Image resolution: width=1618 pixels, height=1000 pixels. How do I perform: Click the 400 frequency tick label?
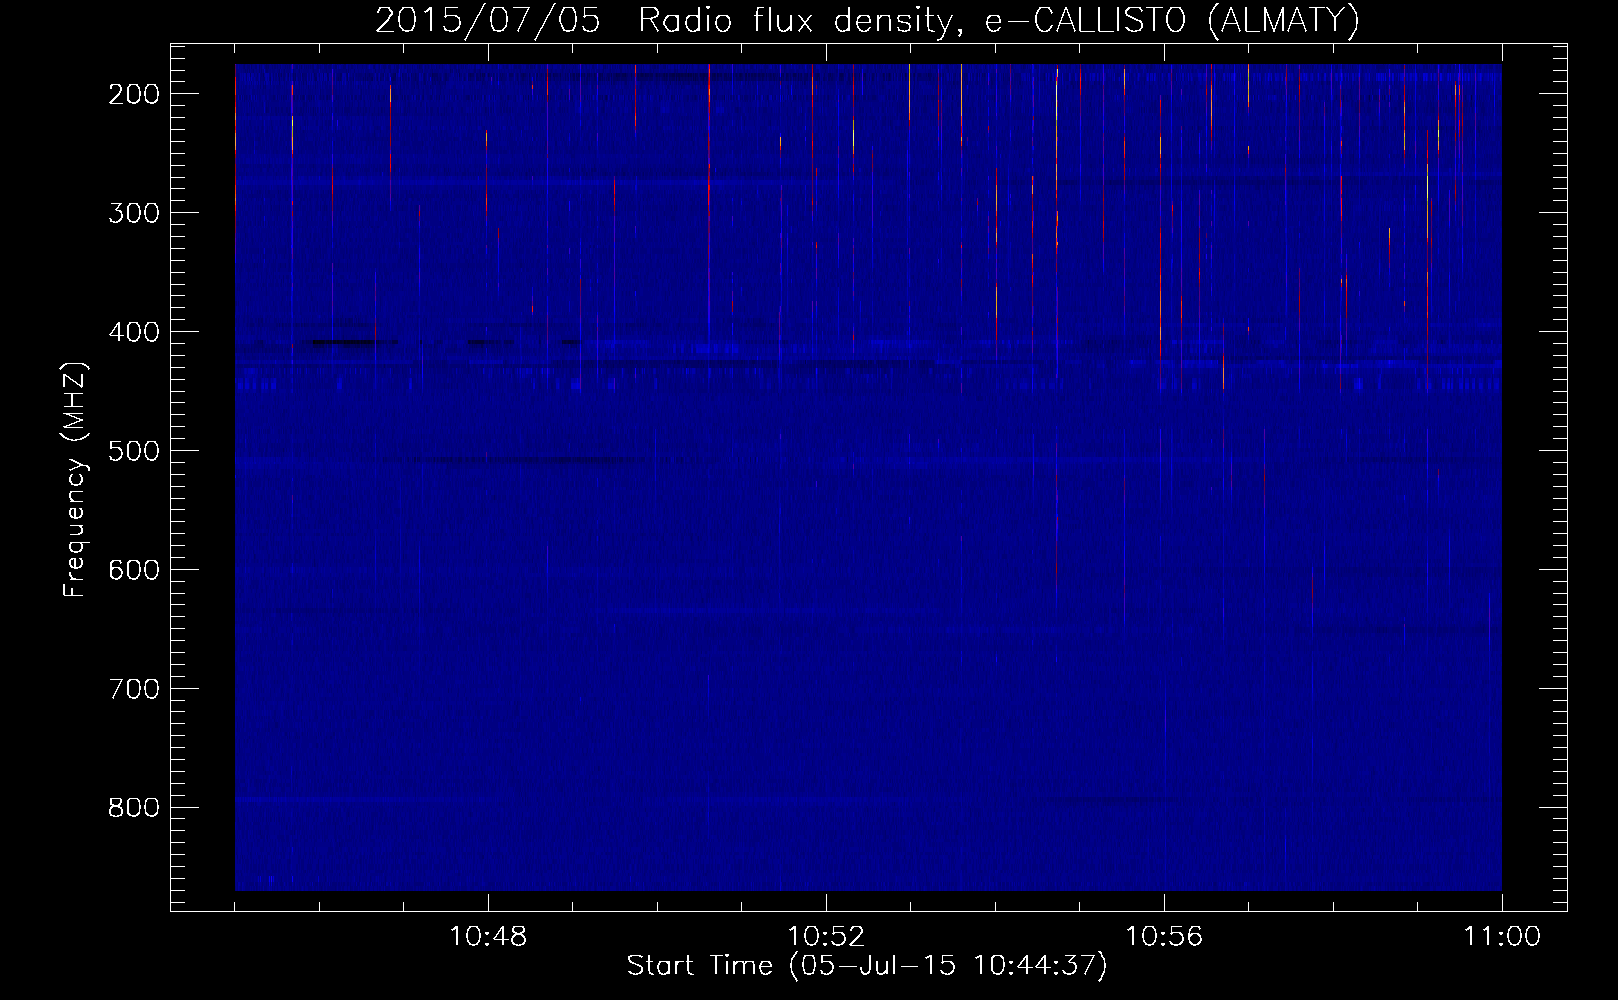point(133,332)
